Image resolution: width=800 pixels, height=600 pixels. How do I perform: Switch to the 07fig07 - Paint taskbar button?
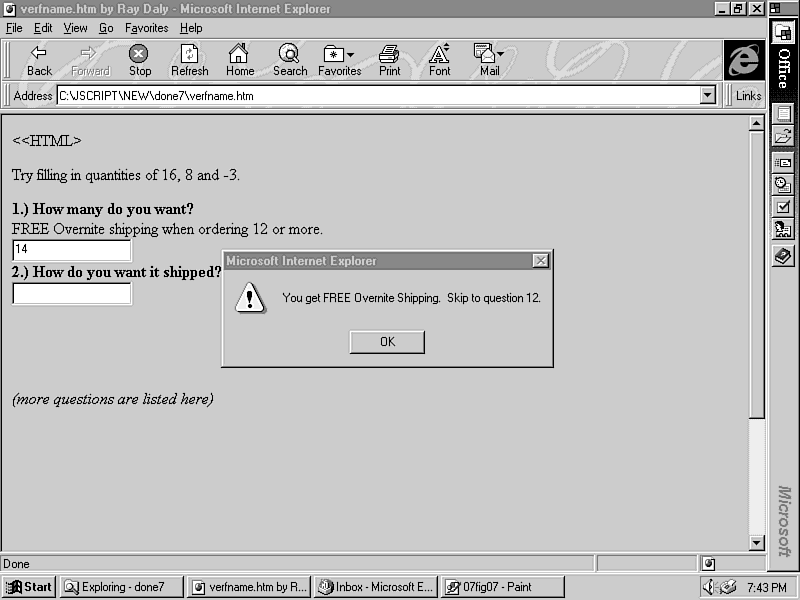click(x=503, y=587)
